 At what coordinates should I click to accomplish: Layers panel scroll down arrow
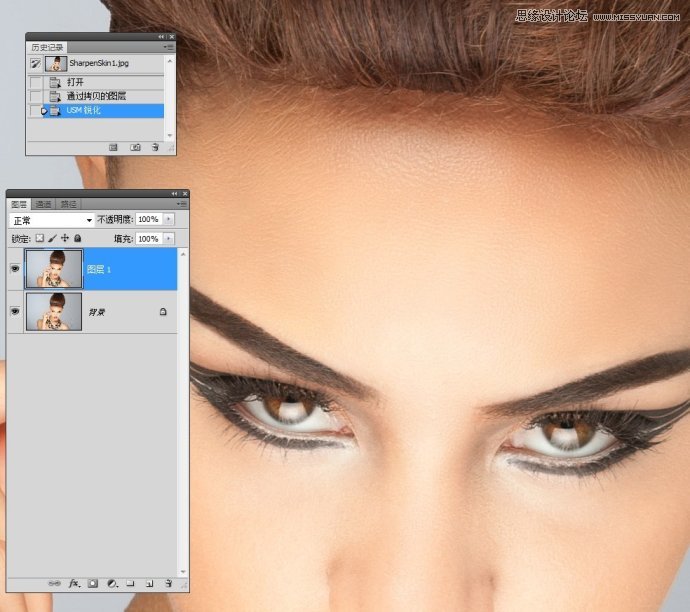(x=183, y=572)
